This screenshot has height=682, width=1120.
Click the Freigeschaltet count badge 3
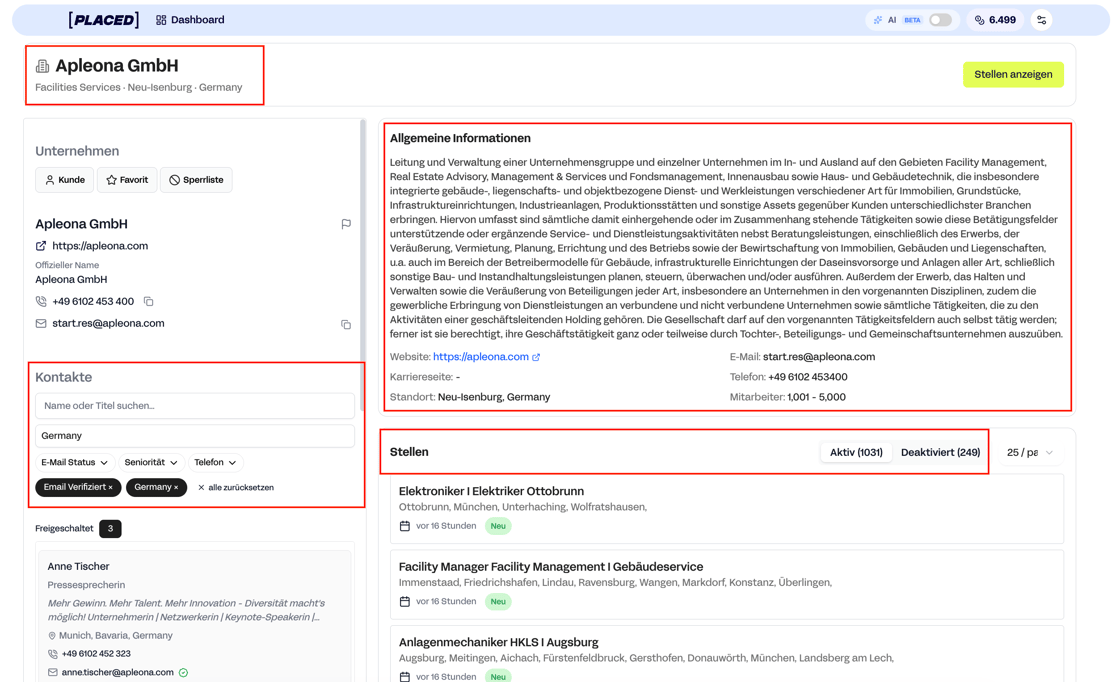pyautogui.click(x=110, y=528)
